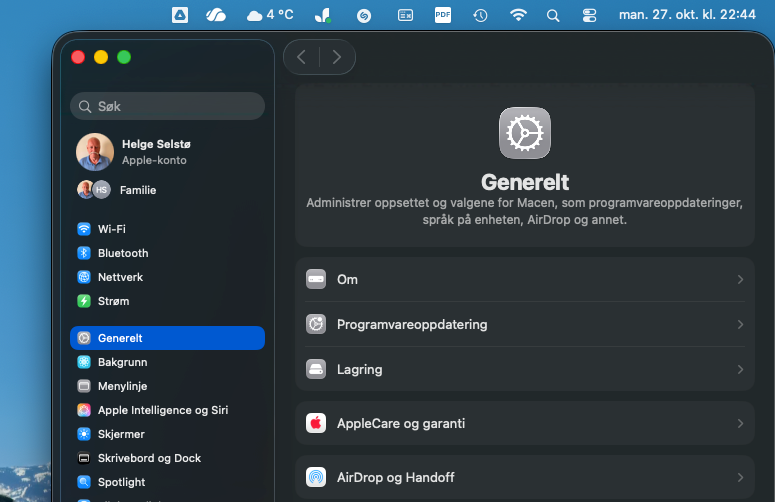Open Skjermer display settings
This screenshot has width=775, height=502.
tap(121, 434)
